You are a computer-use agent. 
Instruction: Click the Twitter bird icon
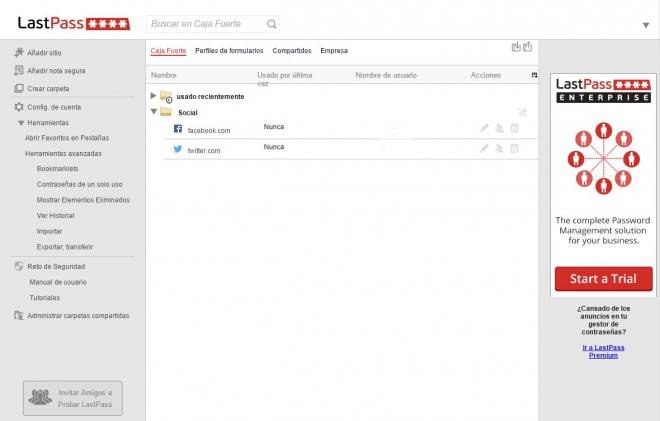click(178, 149)
